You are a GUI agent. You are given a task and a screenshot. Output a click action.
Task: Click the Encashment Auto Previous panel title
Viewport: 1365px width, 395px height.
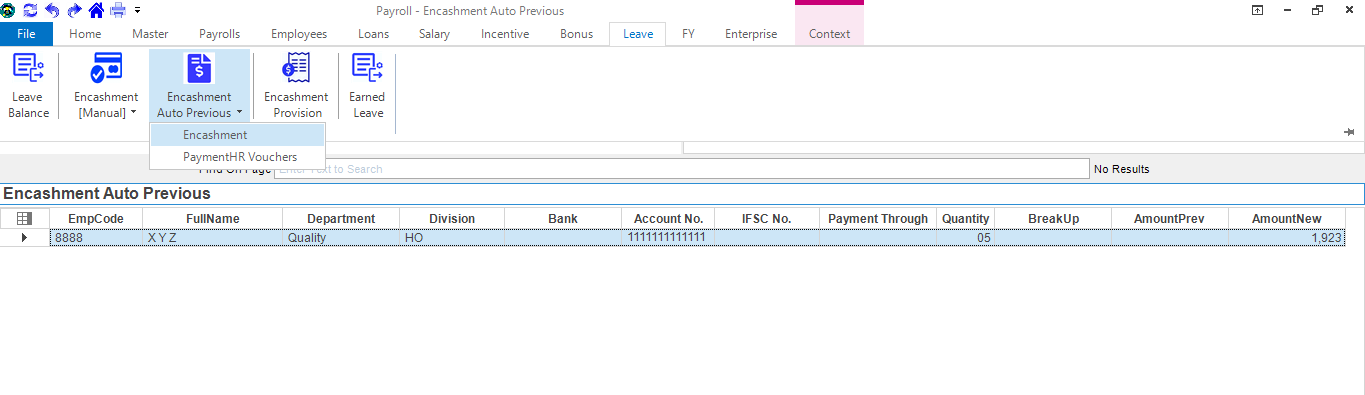107,194
